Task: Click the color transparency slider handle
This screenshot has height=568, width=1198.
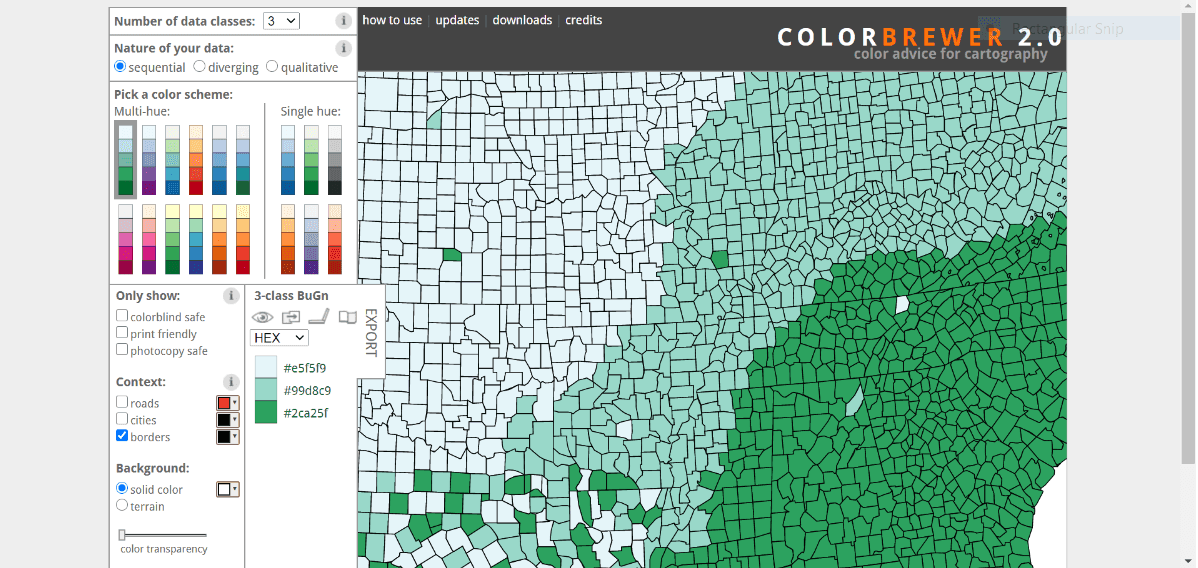Action: (x=122, y=535)
